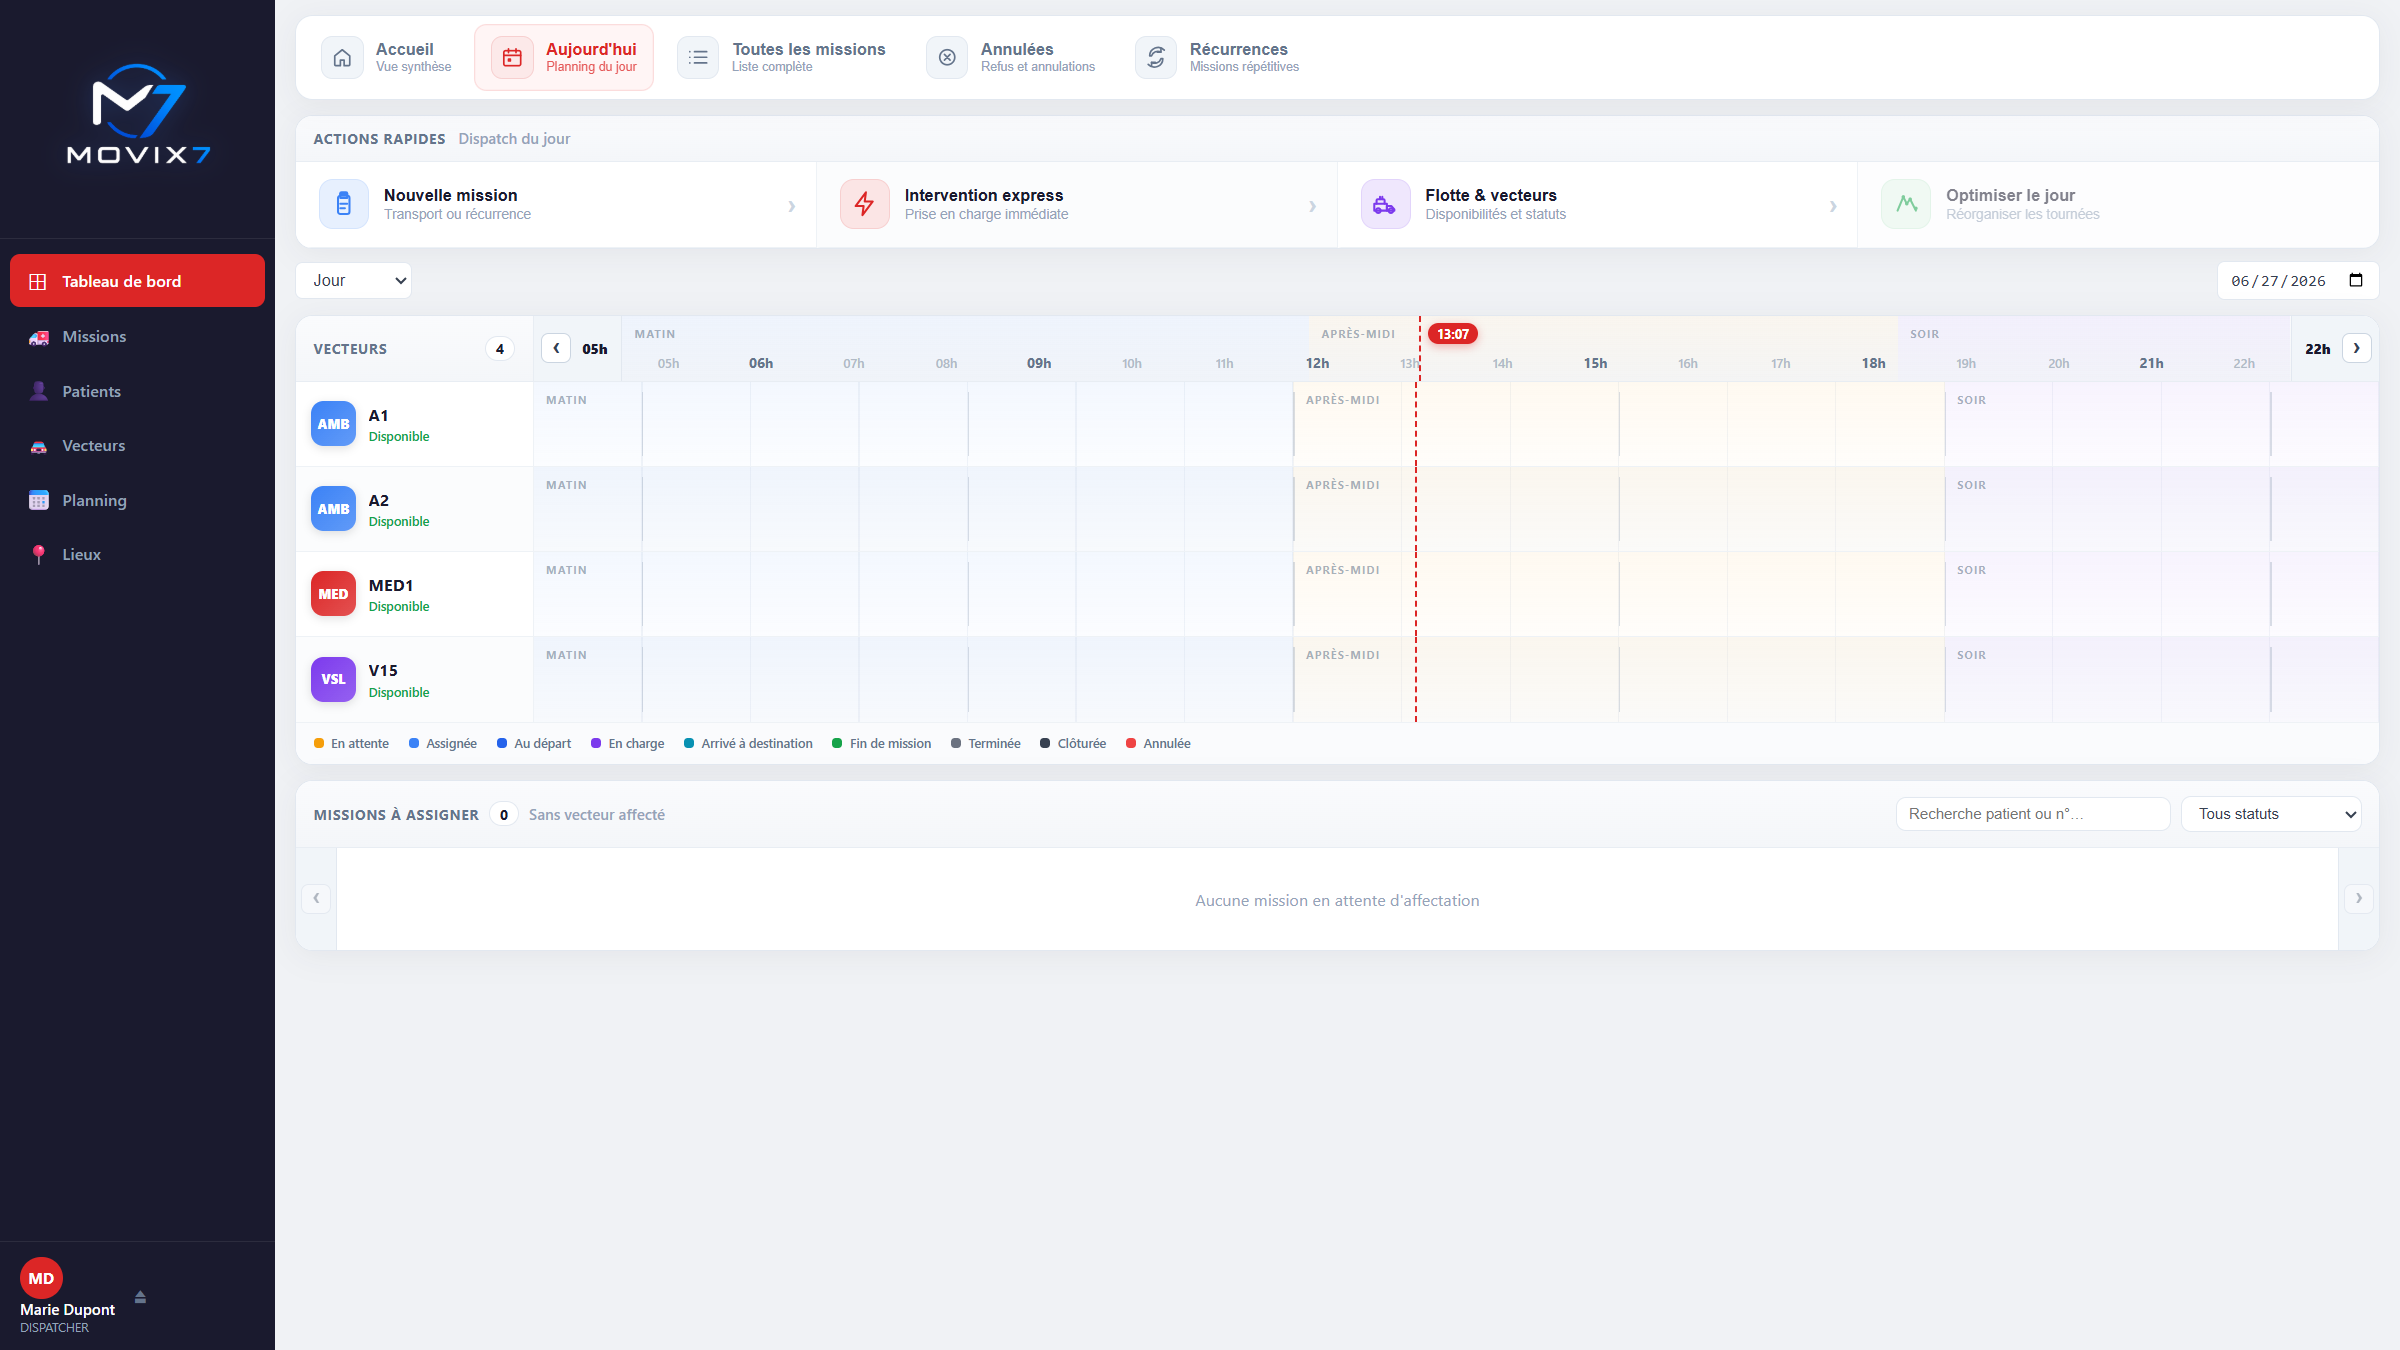Viewport: 2400px width, 1350px height.
Task: Go to later hours with the 22h arrow
Action: [2357, 348]
